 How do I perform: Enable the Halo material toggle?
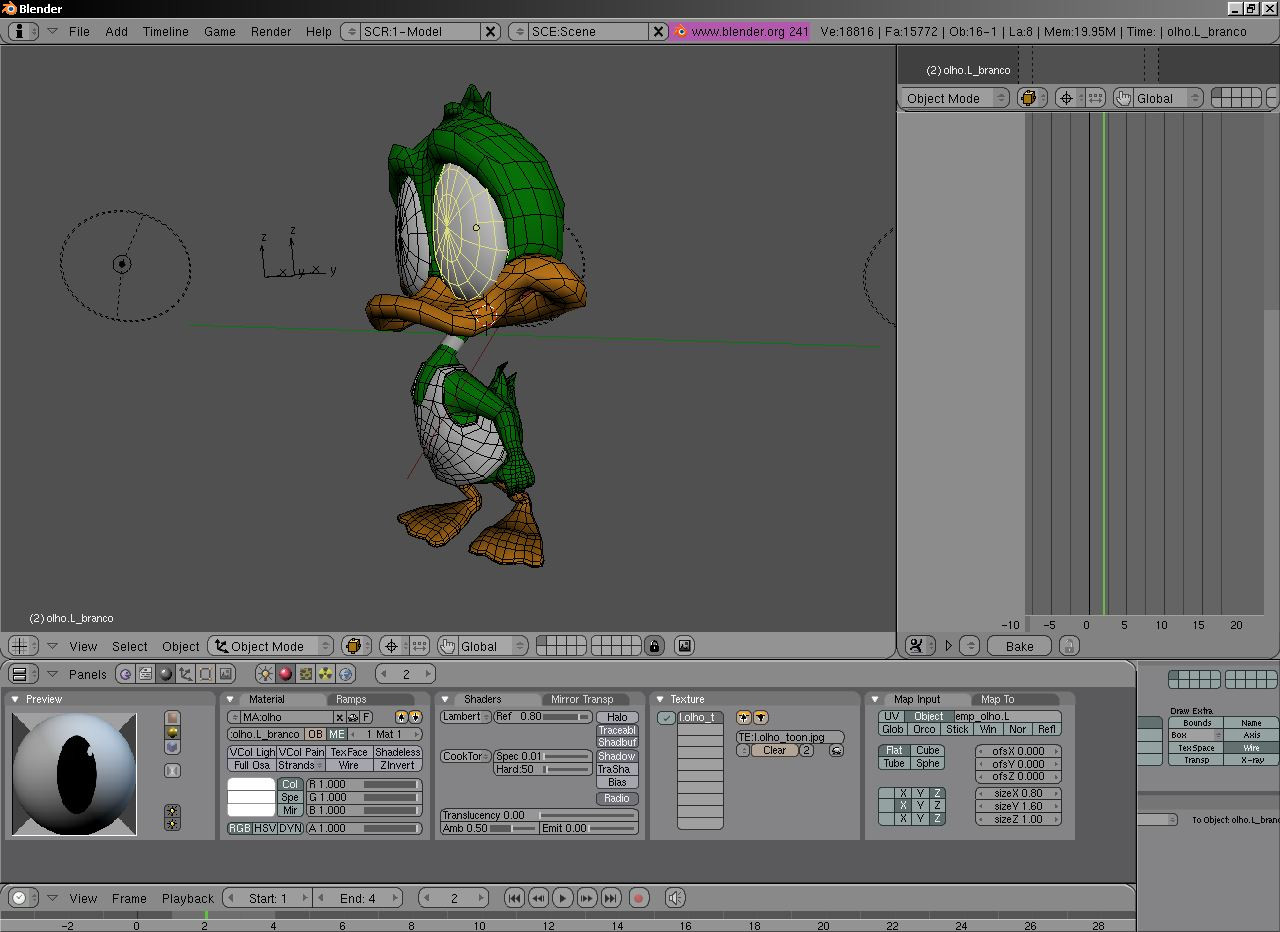click(617, 717)
